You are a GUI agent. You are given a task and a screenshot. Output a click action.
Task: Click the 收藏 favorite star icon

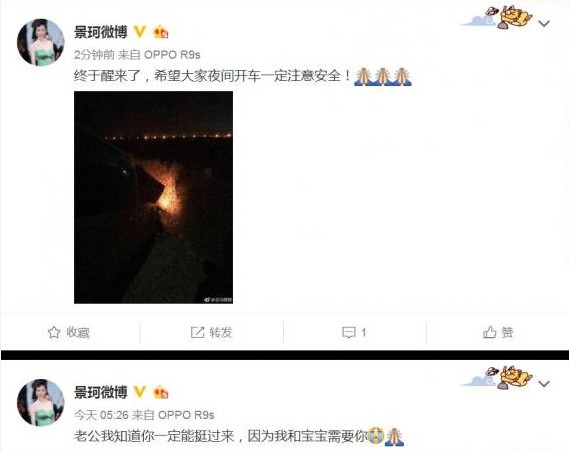tap(54, 332)
